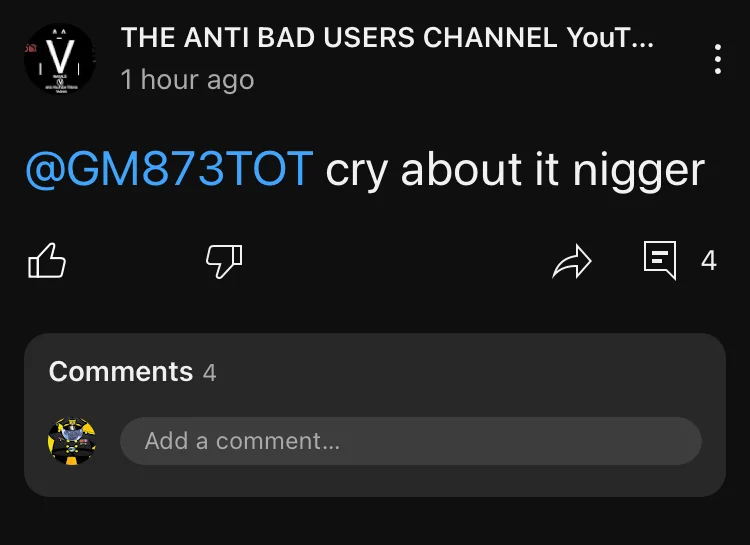This screenshot has height=545, width=750.
Task: Tap your profile avatar beside comment box
Action: click(72, 441)
